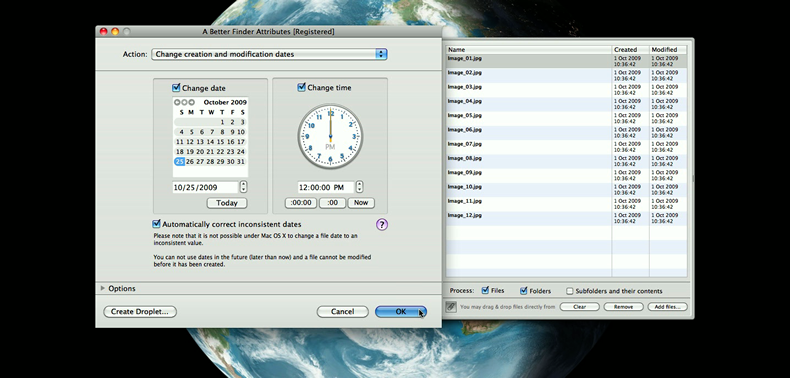Image resolution: width=790 pixels, height=378 pixels.
Task: Select day 15 in October calendar
Action: pyautogui.click(x=220, y=142)
